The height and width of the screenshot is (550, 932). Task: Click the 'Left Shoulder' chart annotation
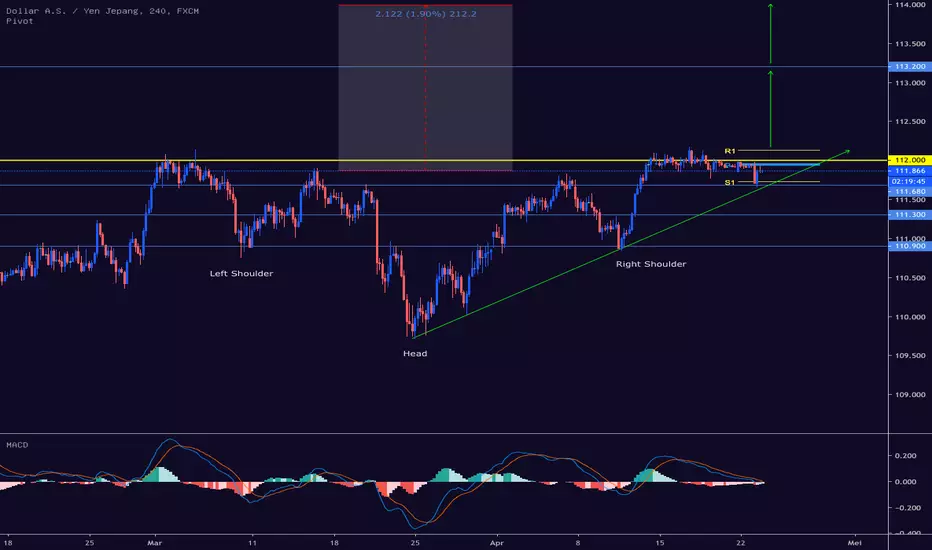click(241, 274)
